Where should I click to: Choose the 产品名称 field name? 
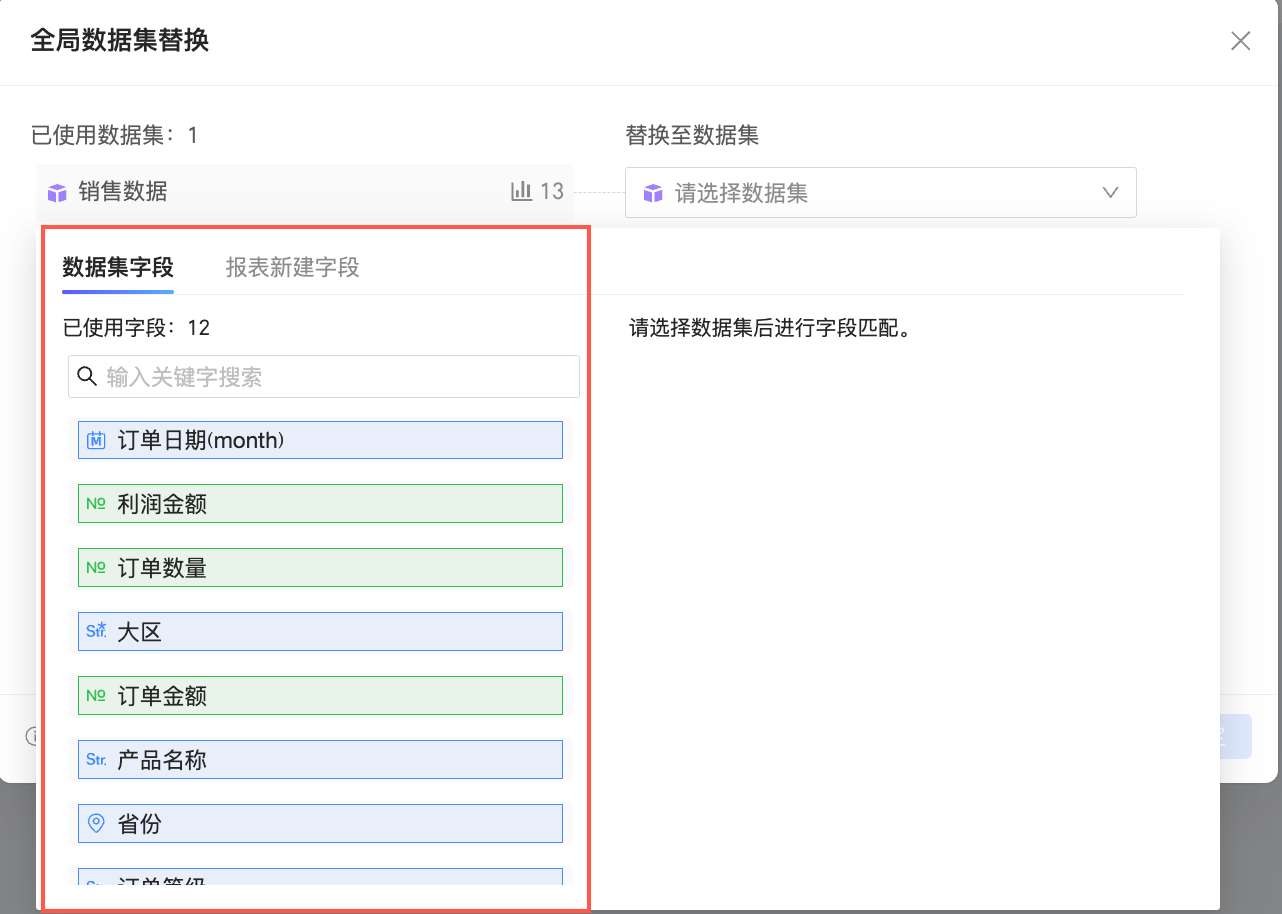coord(162,760)
